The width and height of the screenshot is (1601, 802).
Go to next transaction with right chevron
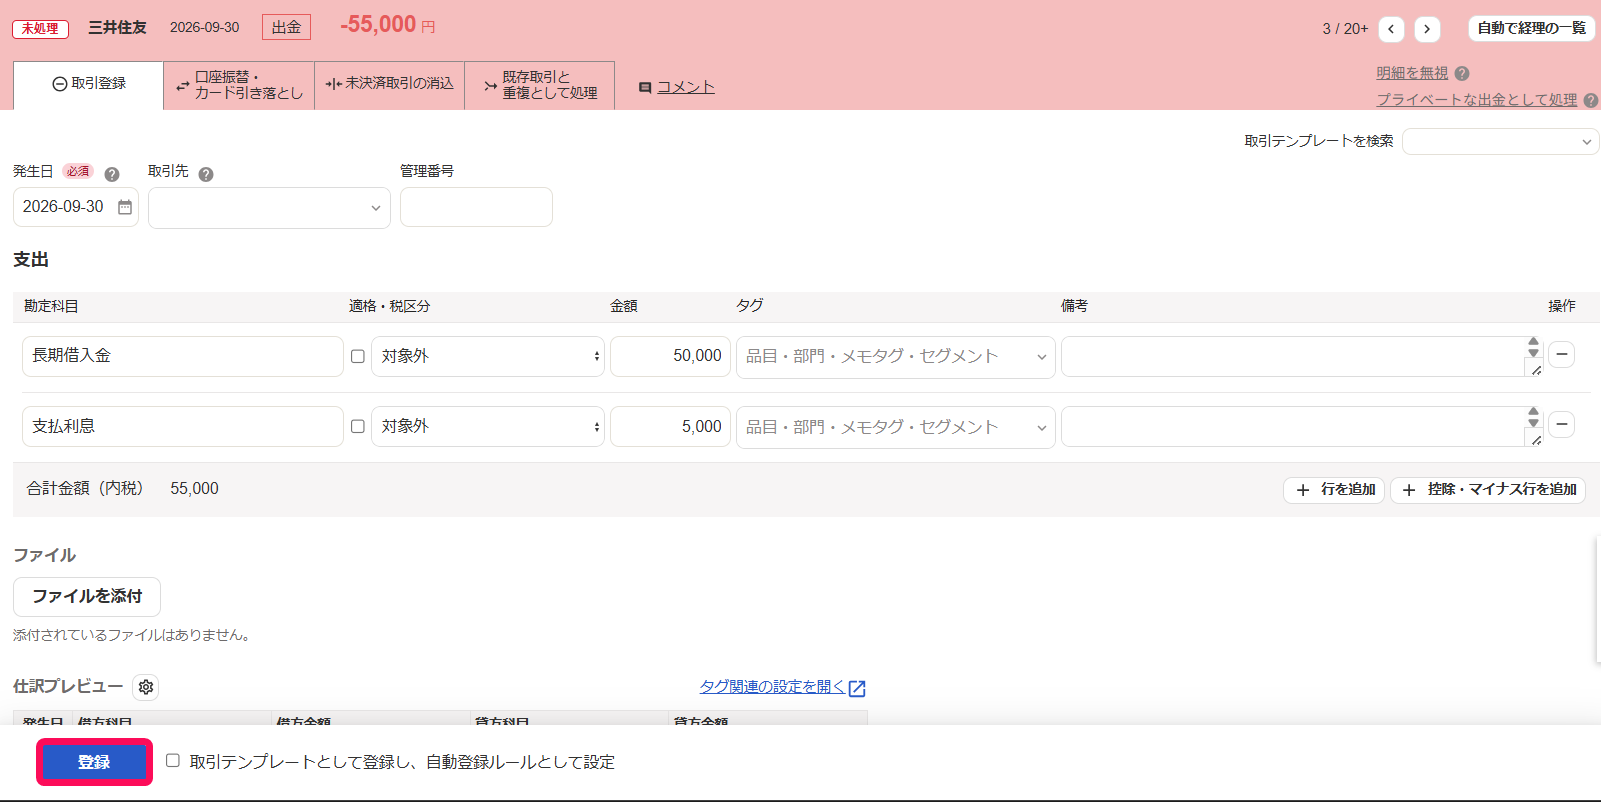point(1427,29)
